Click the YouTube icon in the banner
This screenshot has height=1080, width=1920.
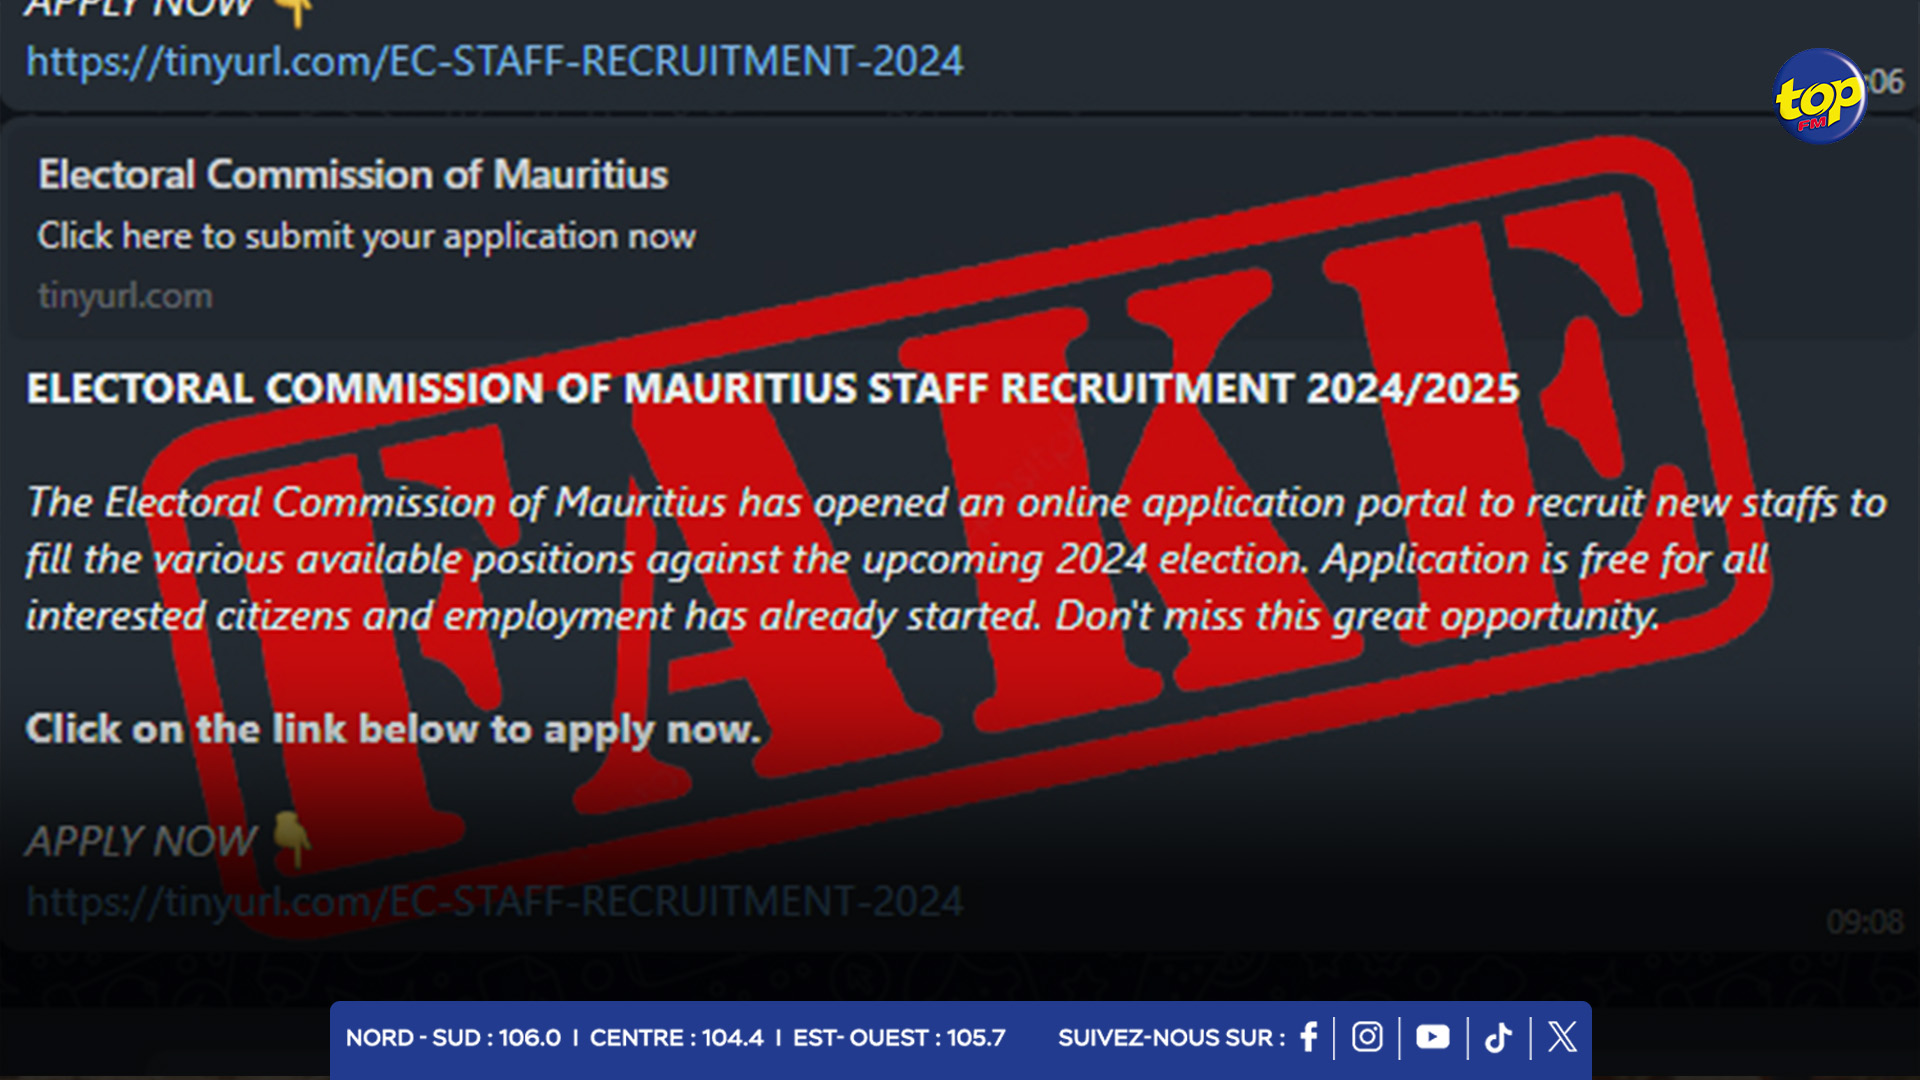(x=1432, y=1037)
